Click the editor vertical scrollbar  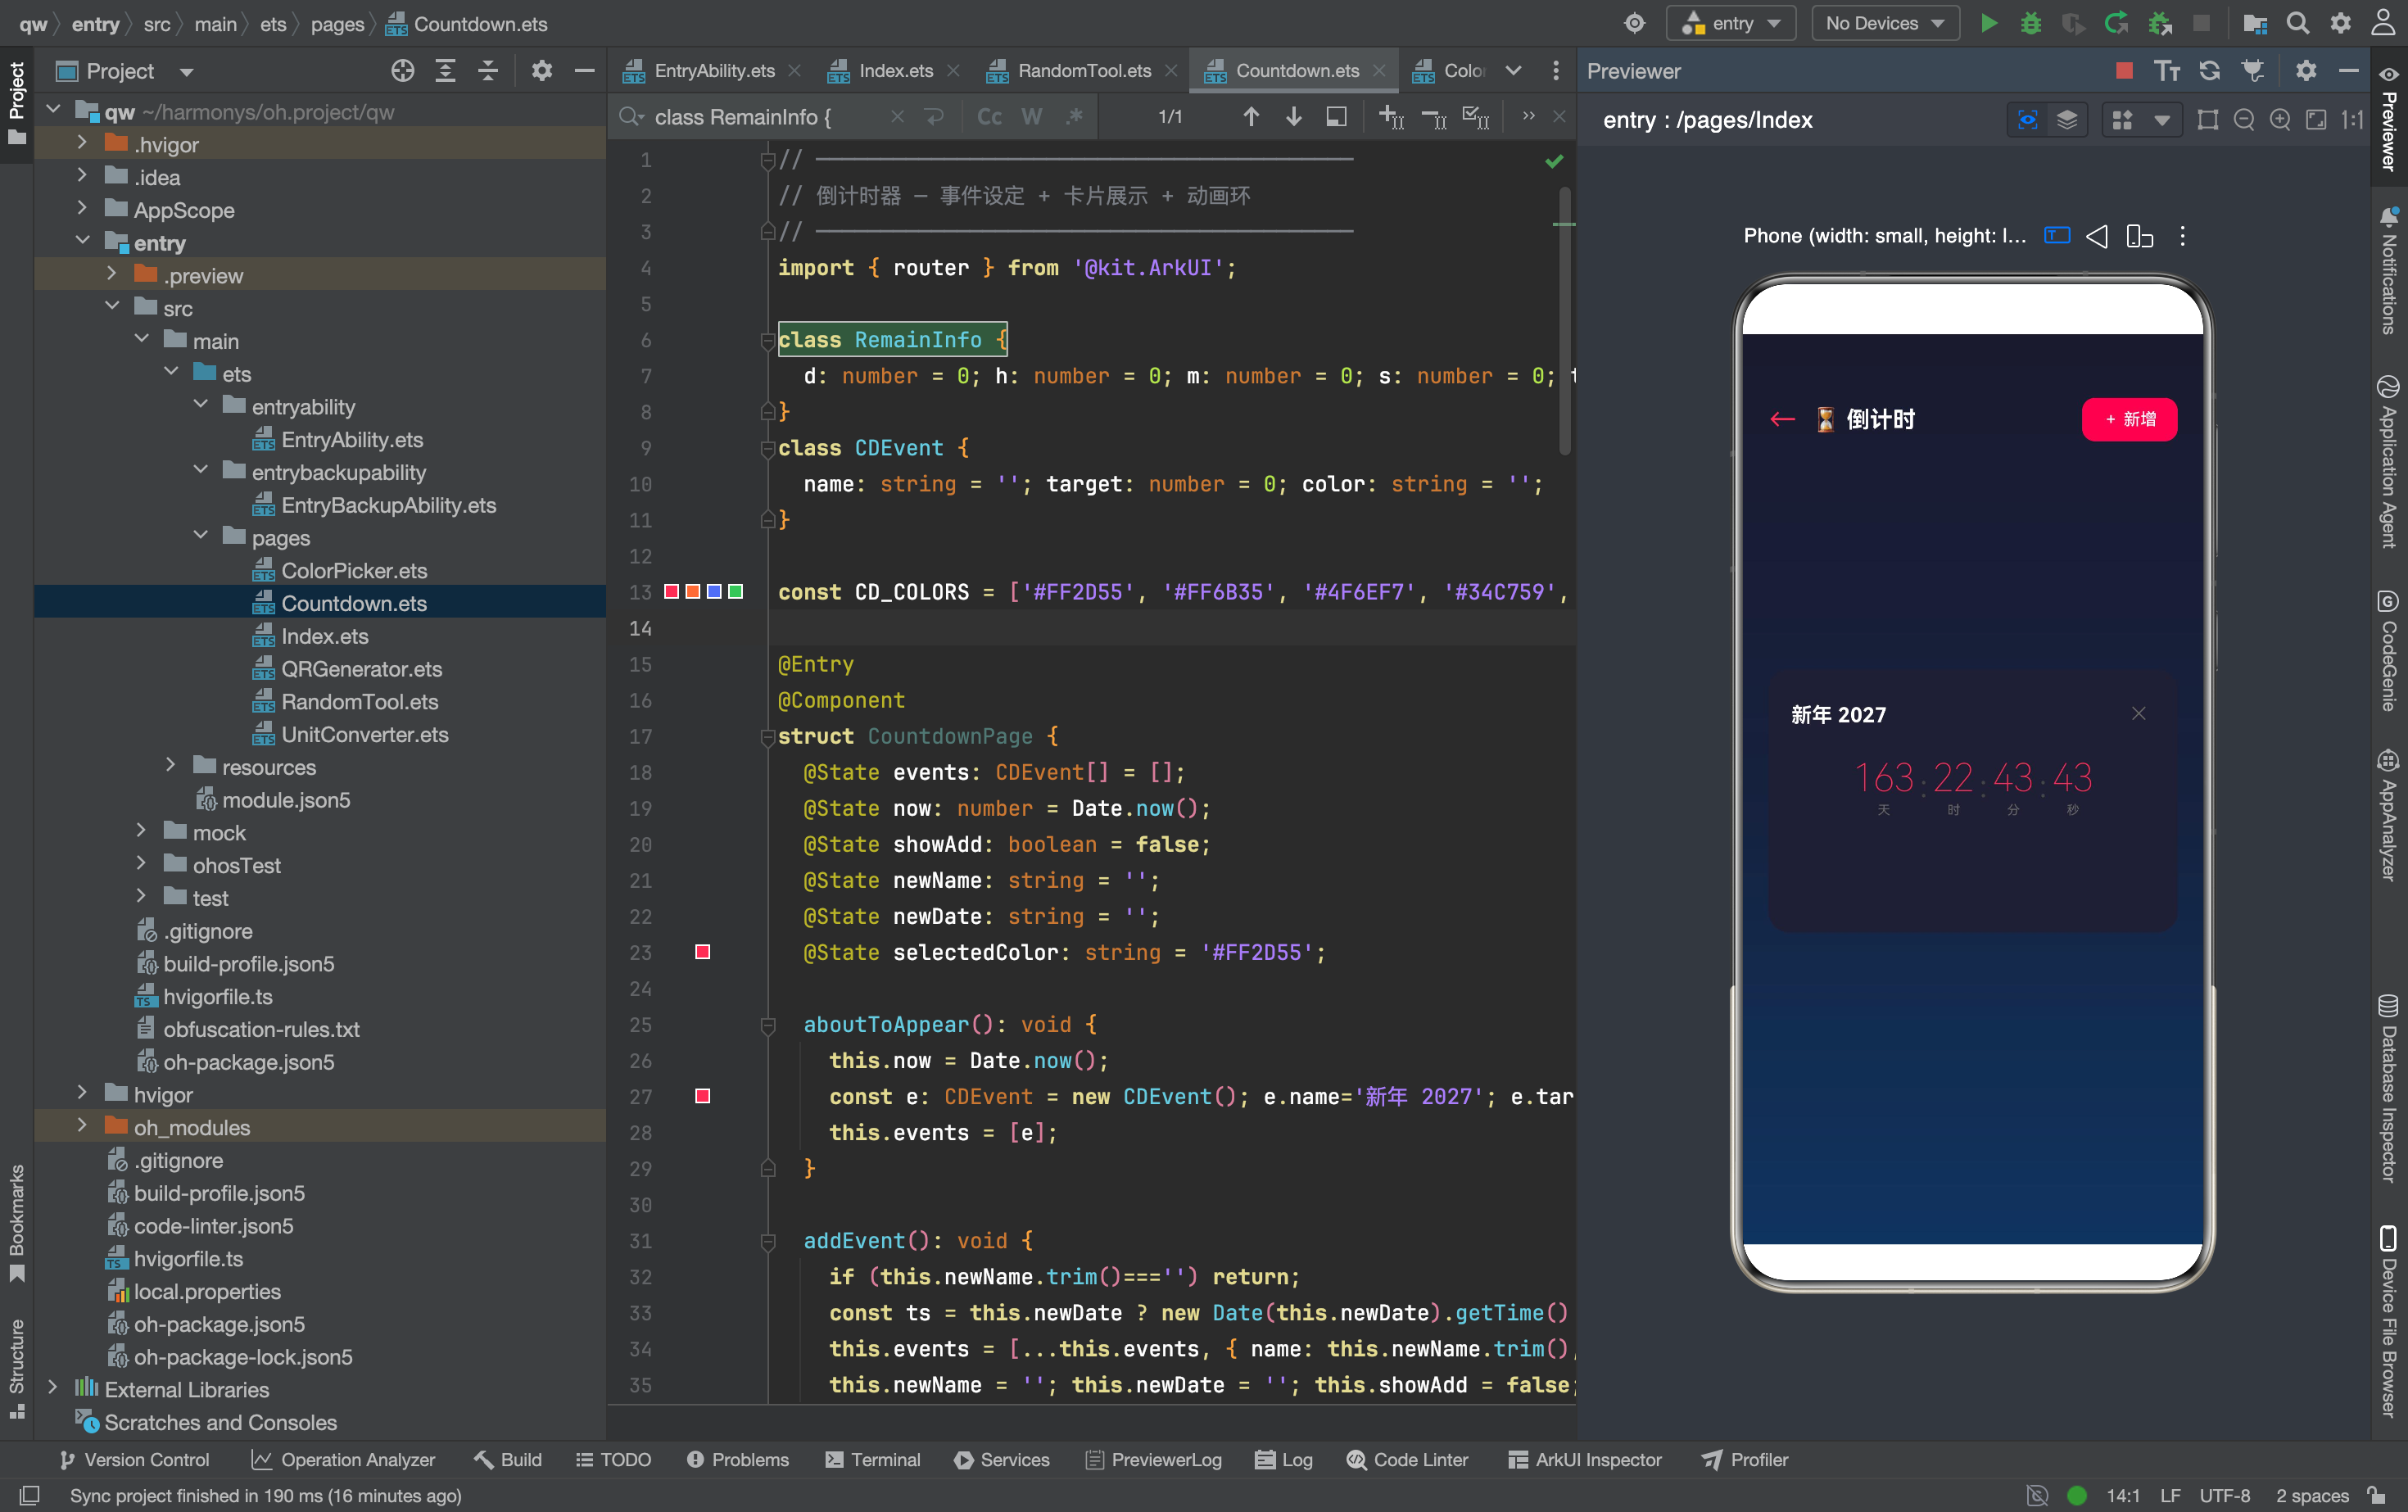click(1564, 320)
